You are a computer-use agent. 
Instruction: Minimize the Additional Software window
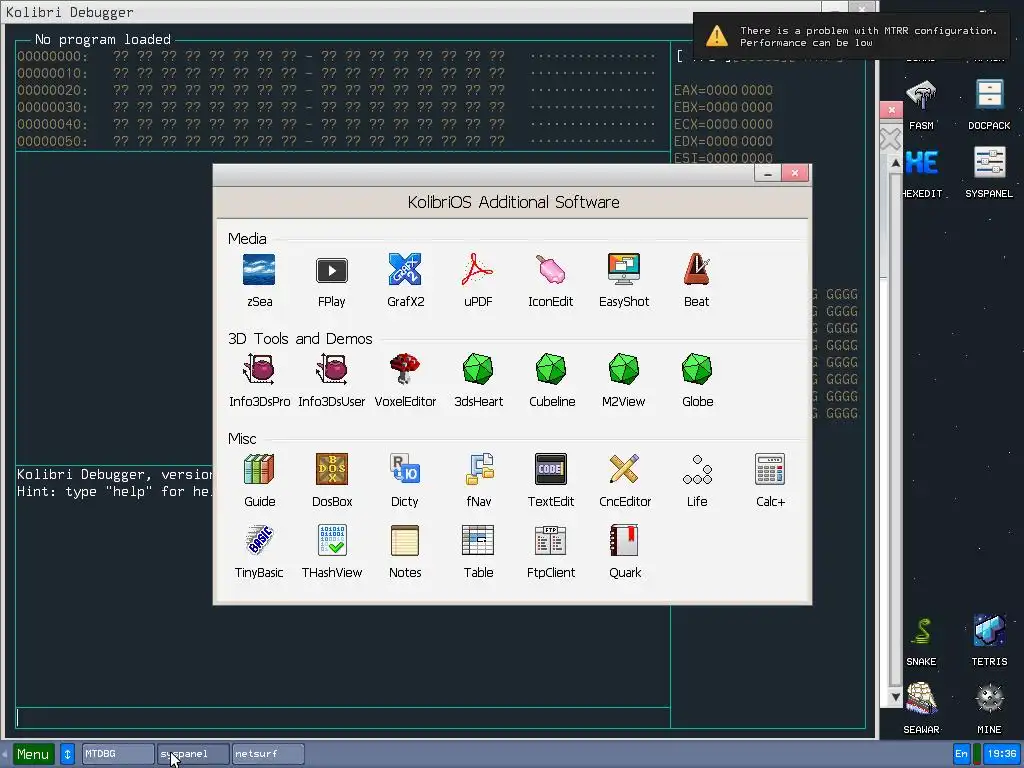(x=767, y=173)
